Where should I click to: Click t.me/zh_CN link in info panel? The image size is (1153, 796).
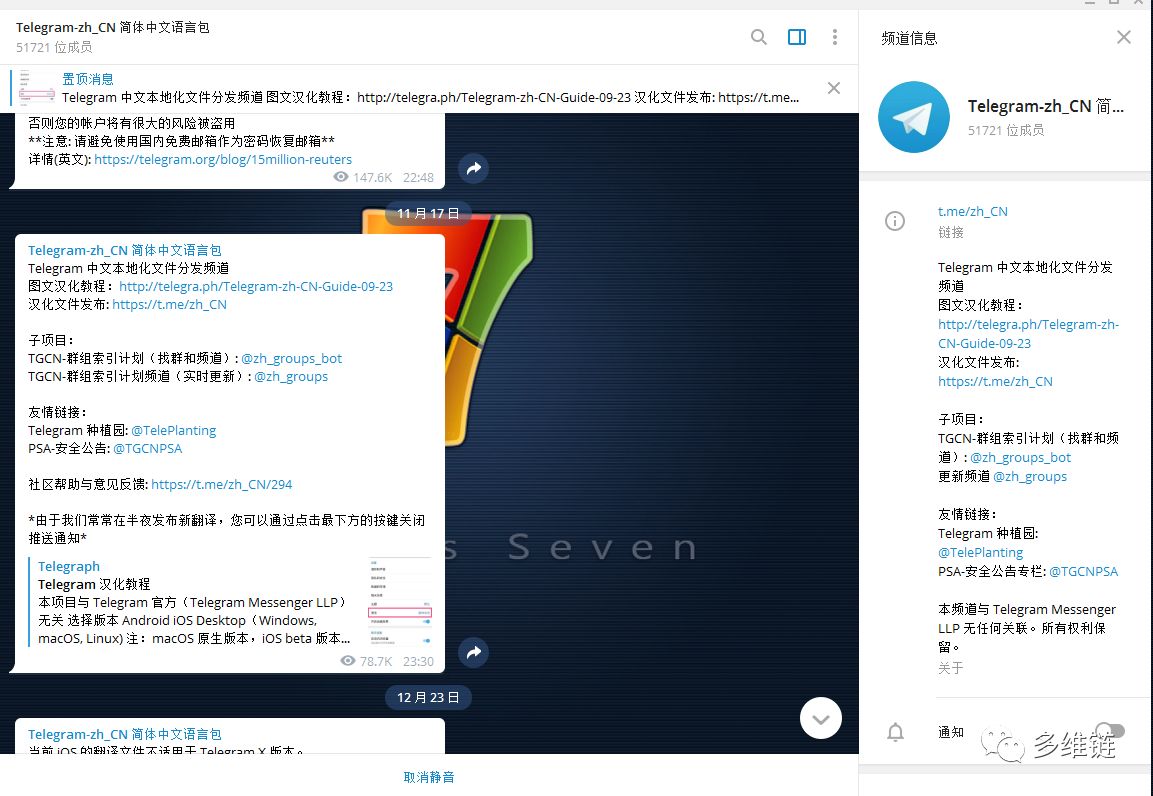972,212
